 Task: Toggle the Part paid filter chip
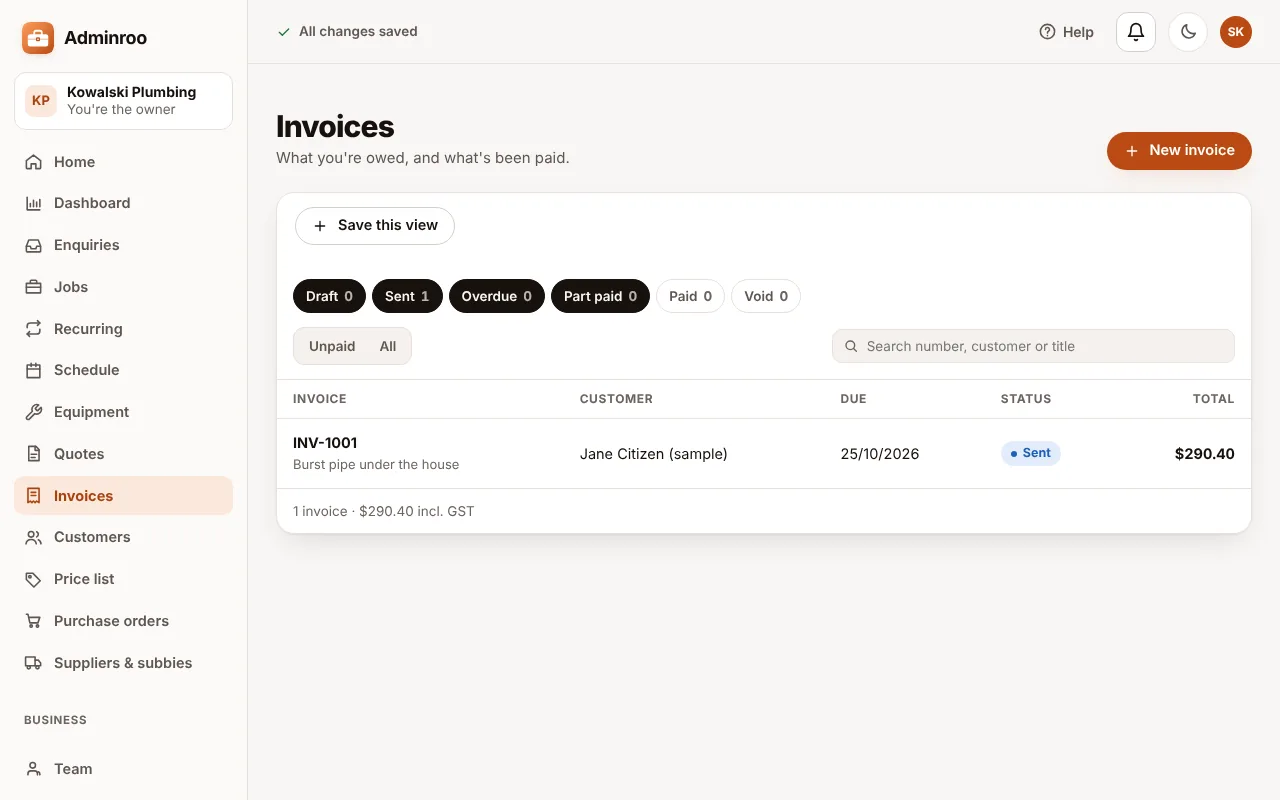tap(600, 296)
